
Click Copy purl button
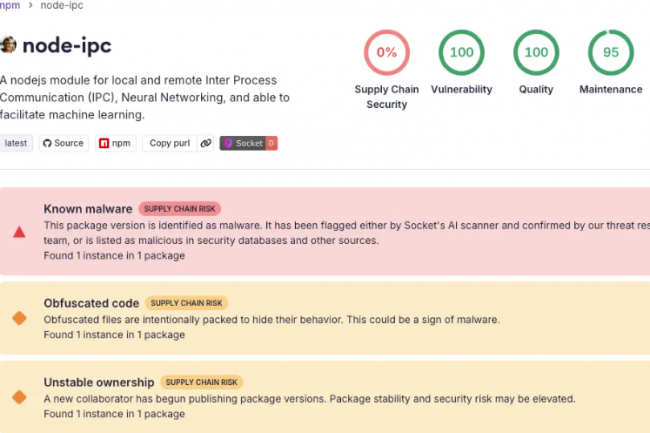(170, 143)
